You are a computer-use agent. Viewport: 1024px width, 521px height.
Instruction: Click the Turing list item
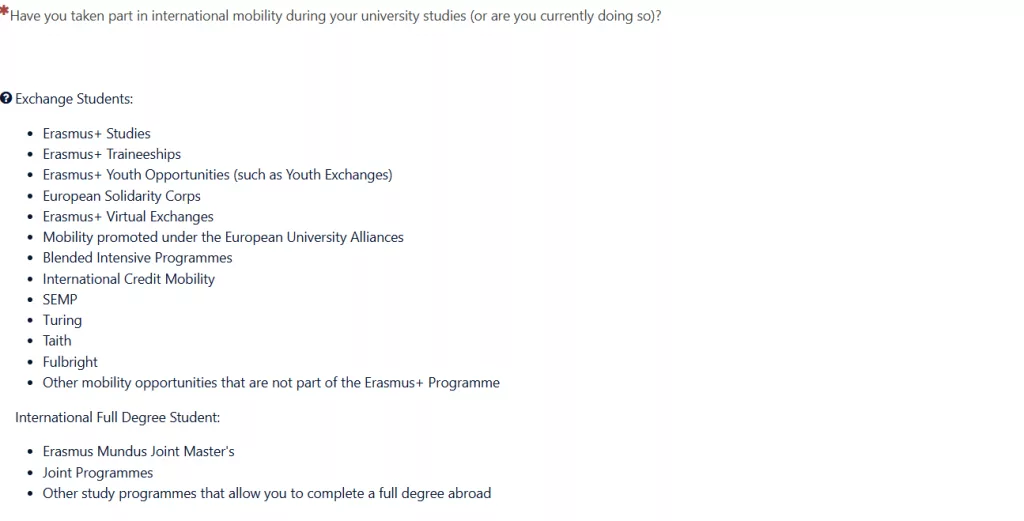click(x=62, y=321)
